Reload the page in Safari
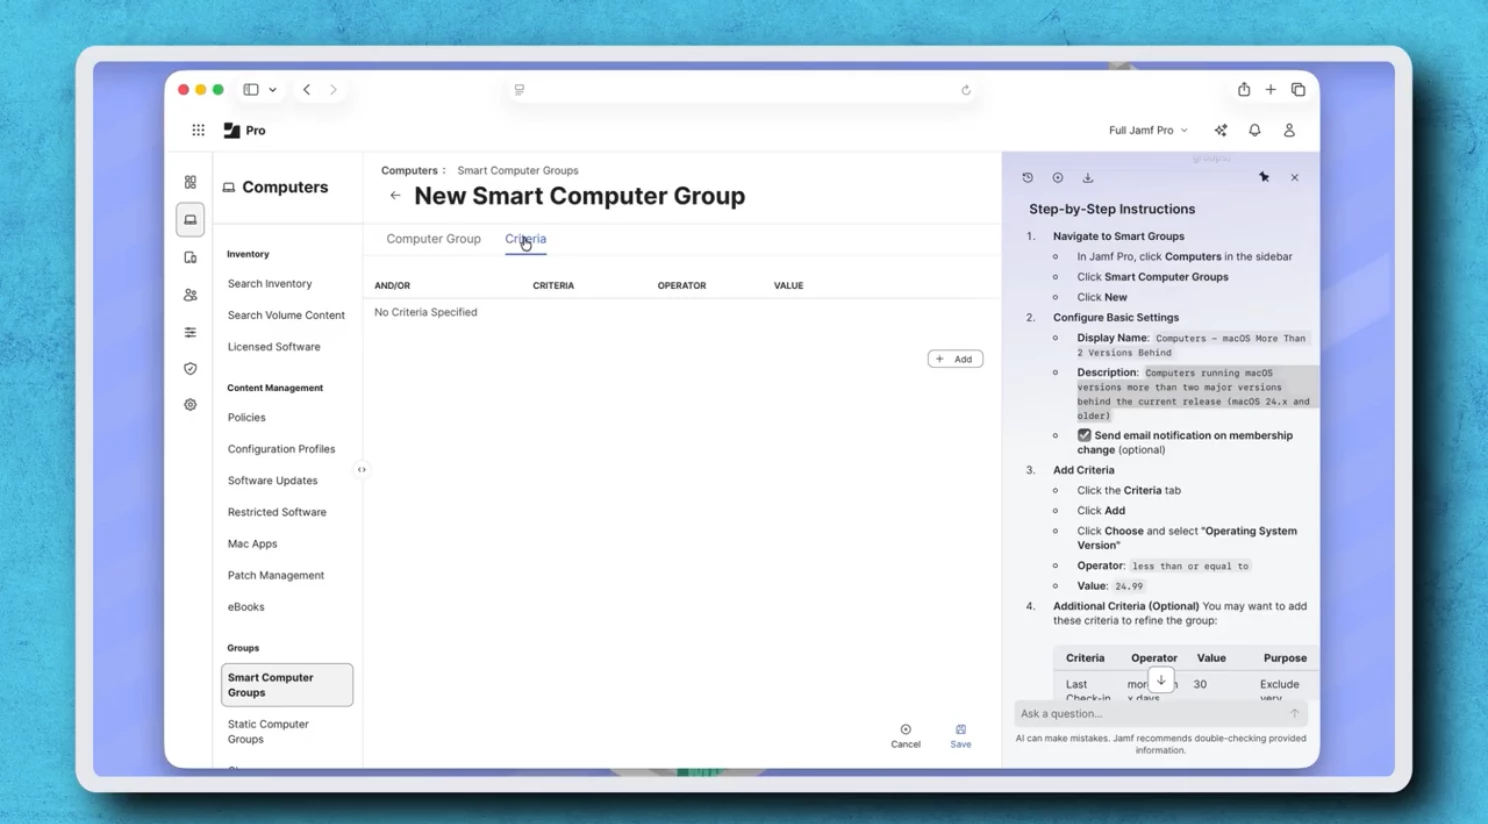The width and height of the screenshot is (1488, 824). pos(966,90)
